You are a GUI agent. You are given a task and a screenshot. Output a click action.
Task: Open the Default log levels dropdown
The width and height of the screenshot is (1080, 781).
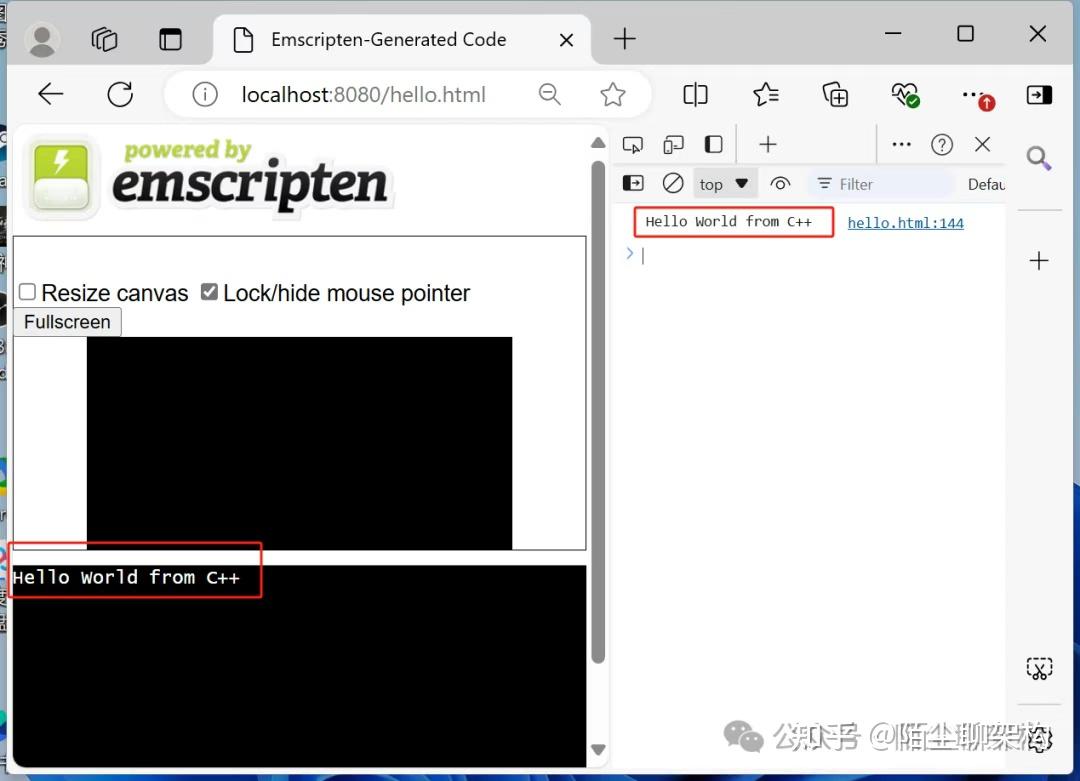pos(985,184)
